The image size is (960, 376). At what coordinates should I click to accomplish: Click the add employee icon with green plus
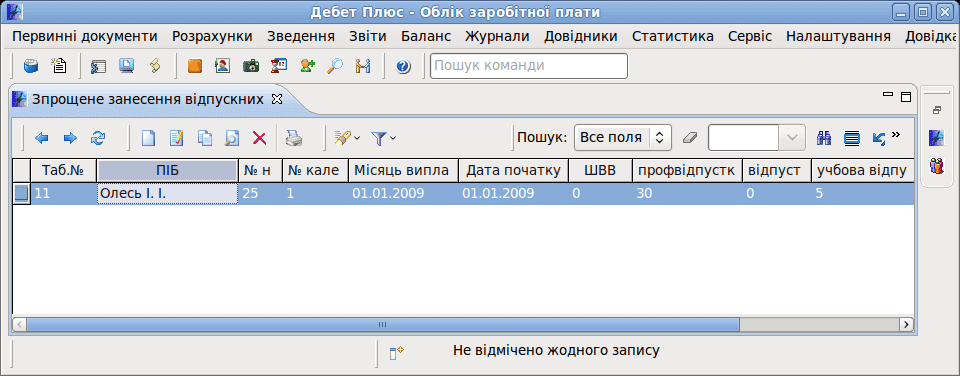pyautogui.click(x=307, y=66)
